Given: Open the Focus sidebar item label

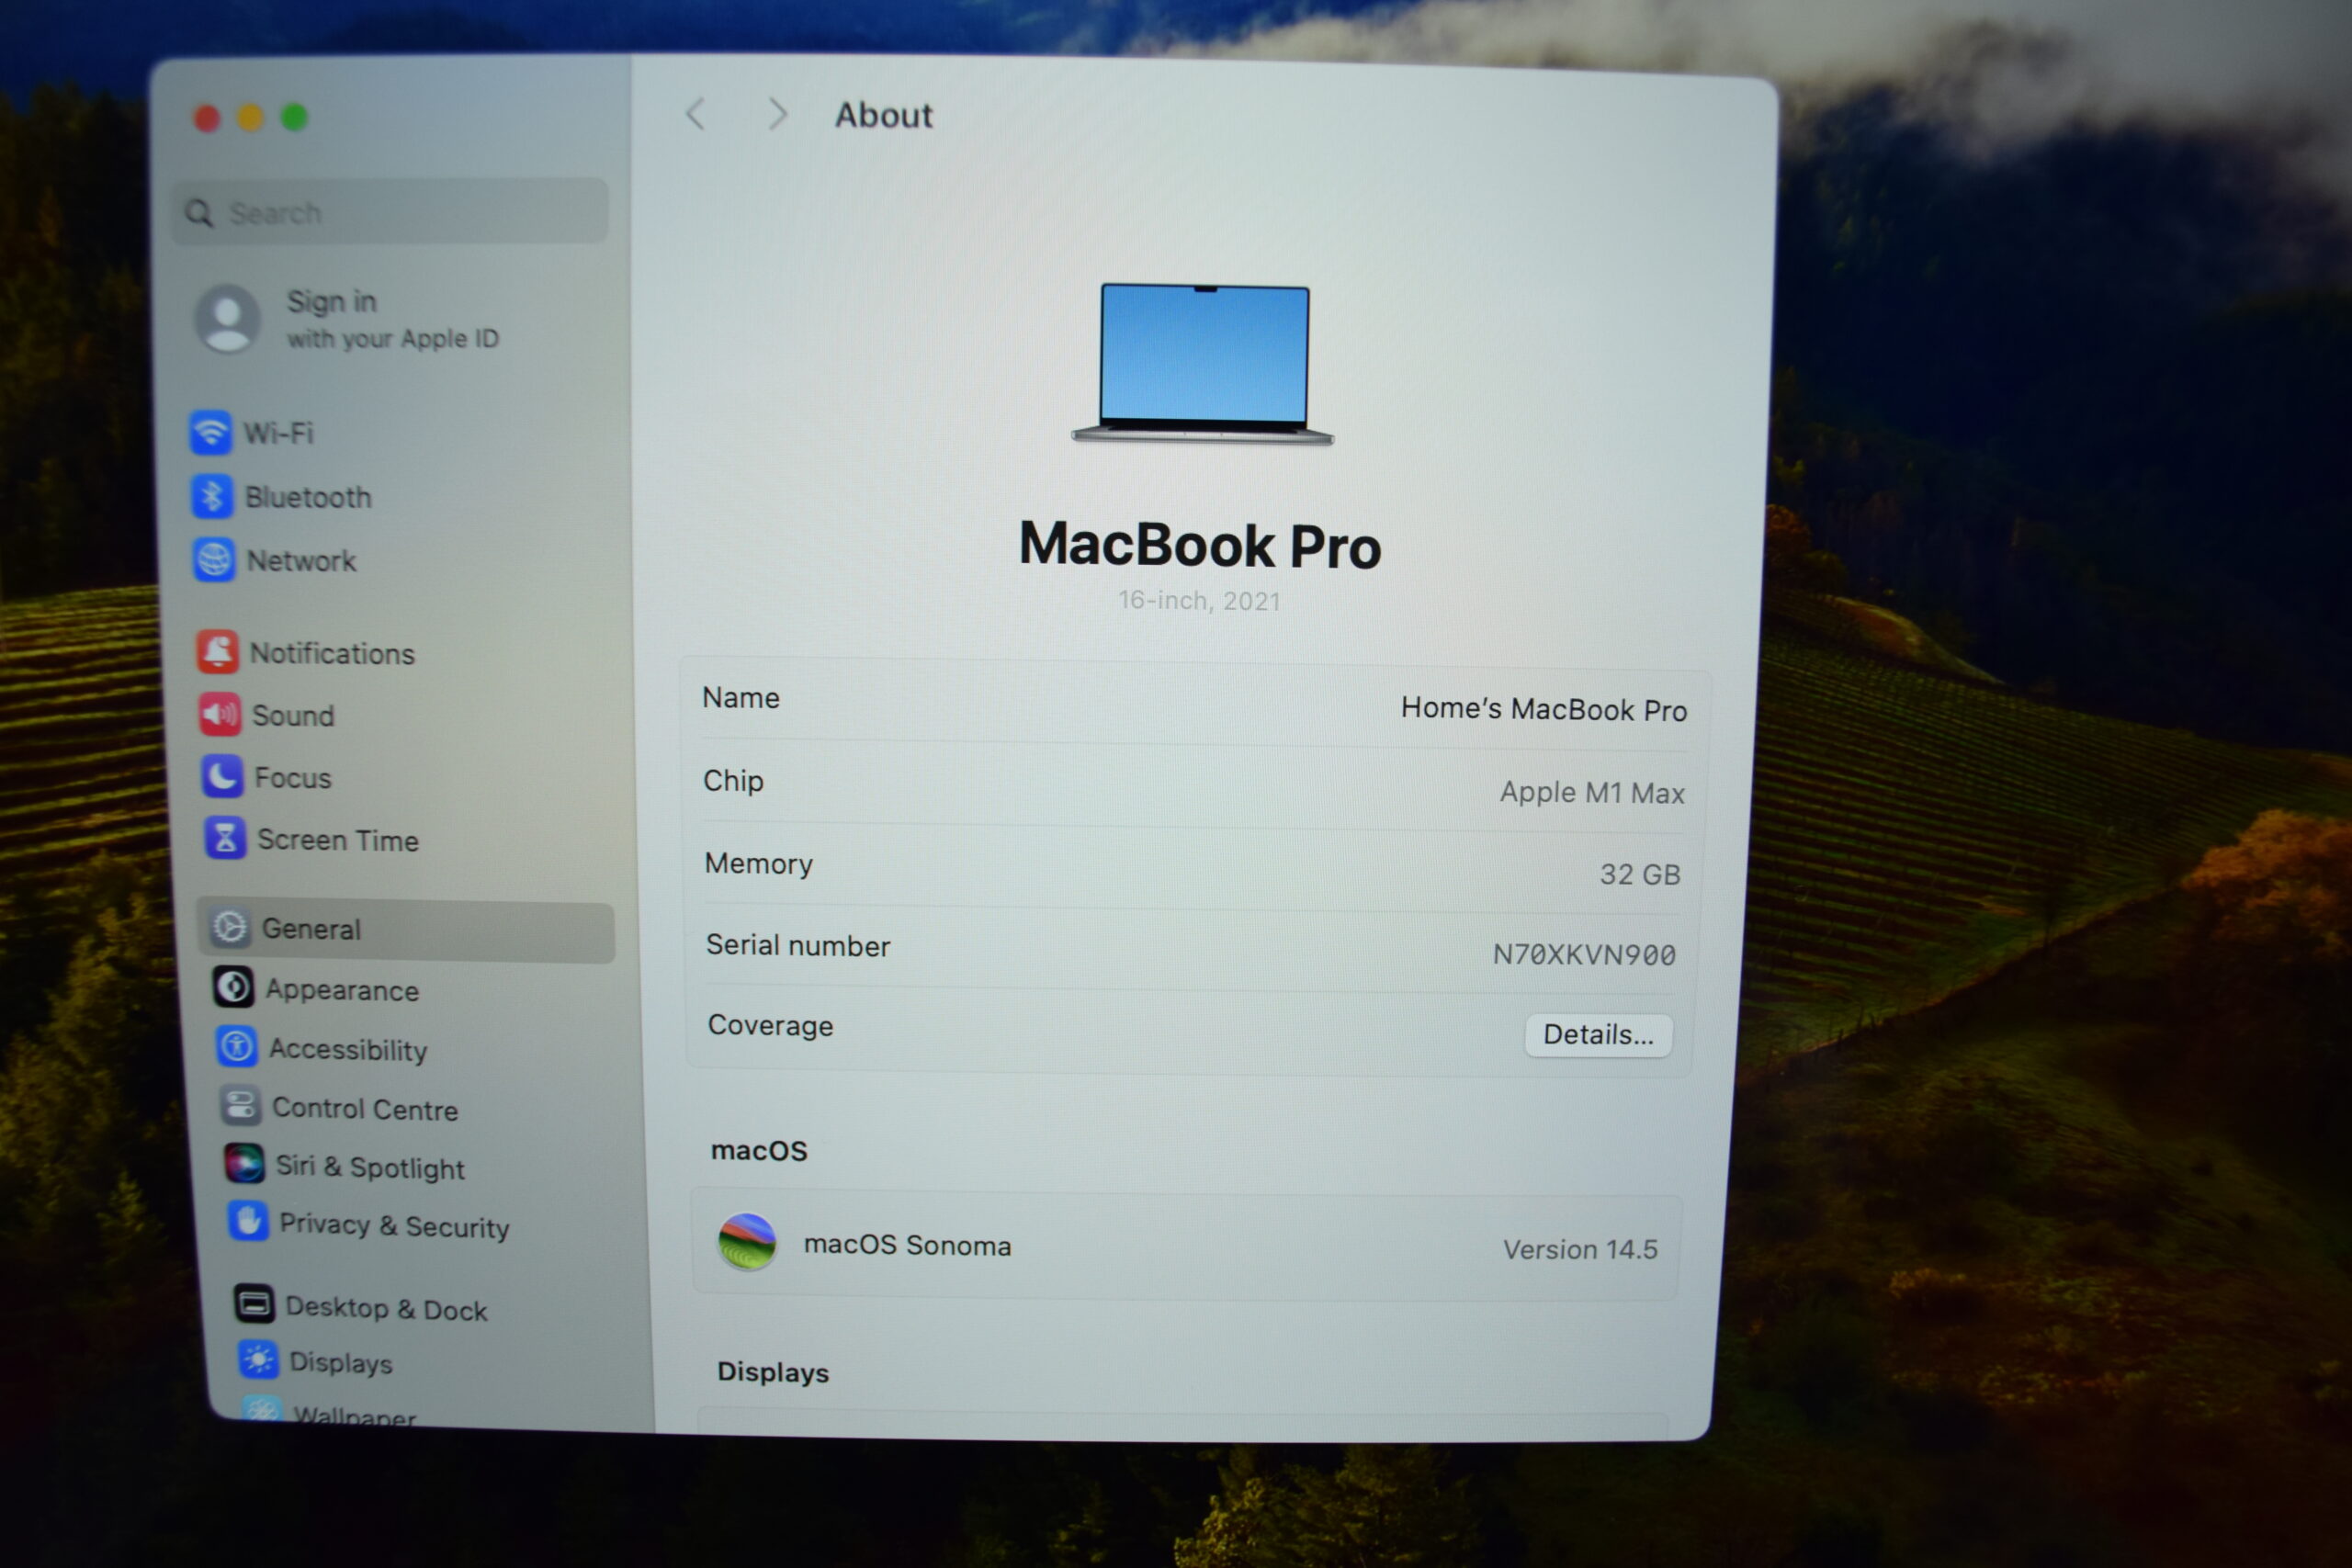Looking at the screenshot, I should pos(293,778).
